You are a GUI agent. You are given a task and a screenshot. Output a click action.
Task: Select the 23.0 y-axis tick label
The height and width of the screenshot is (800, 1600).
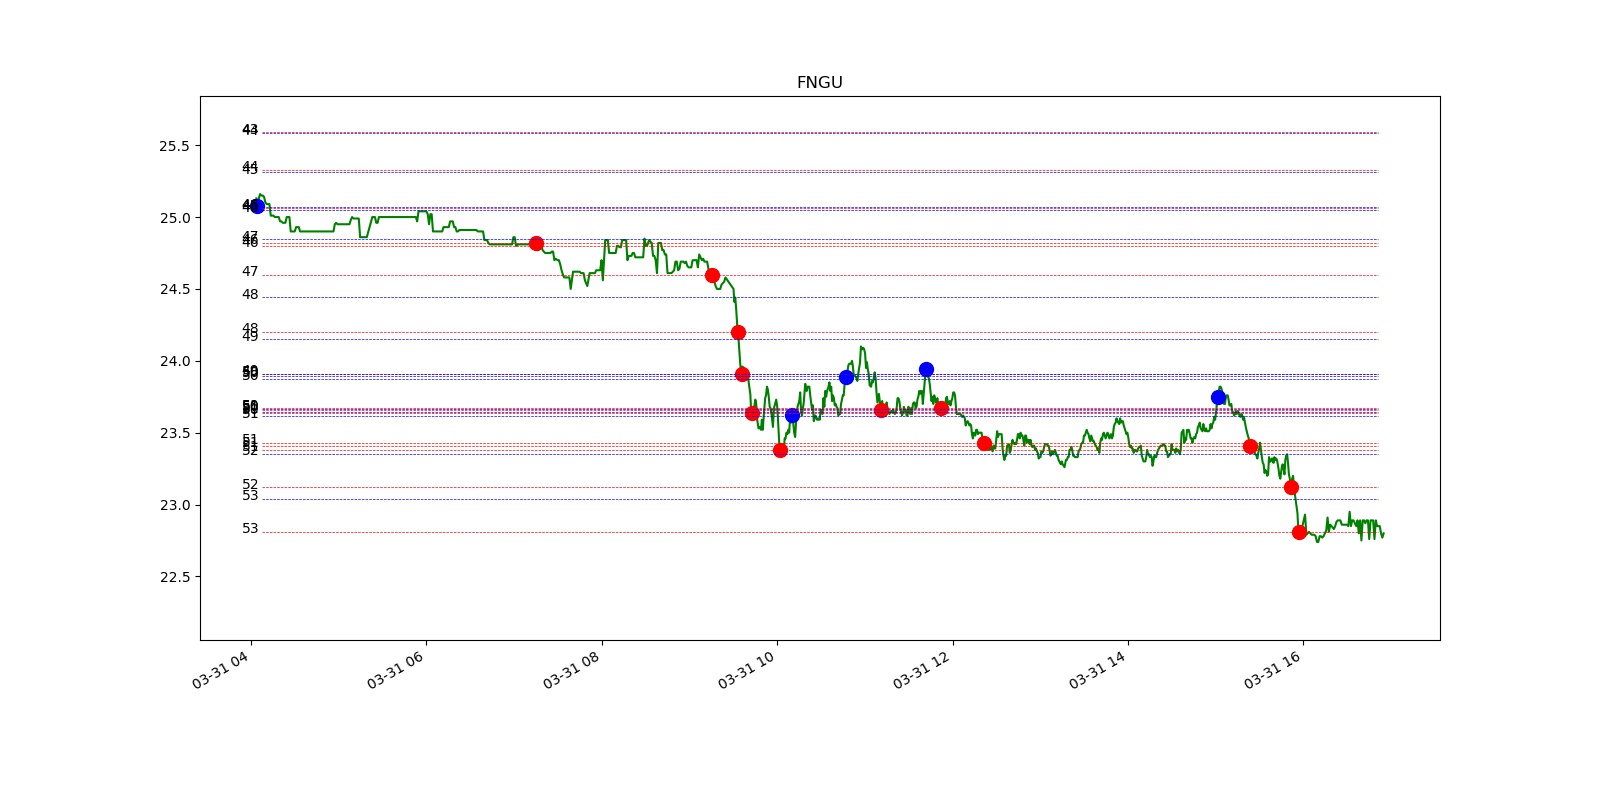pyautogui.click(x=174, y=506)
